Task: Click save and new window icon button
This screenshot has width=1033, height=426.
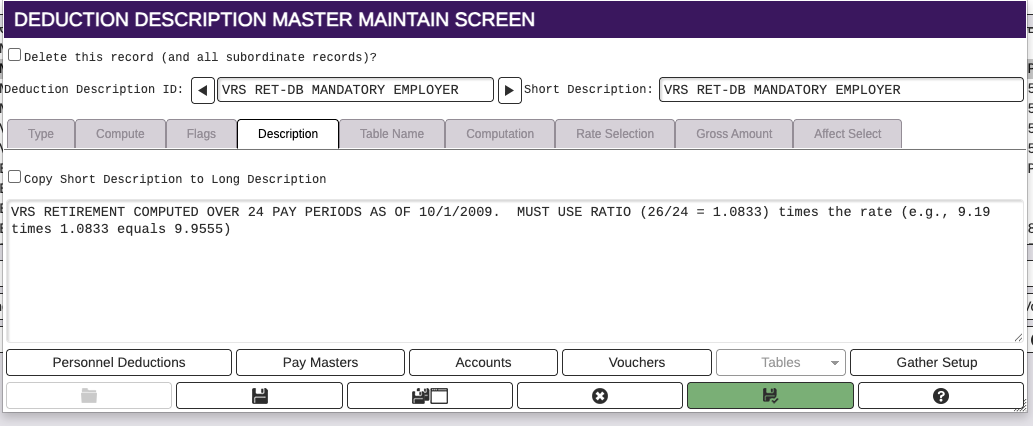Action: point(430,396)
